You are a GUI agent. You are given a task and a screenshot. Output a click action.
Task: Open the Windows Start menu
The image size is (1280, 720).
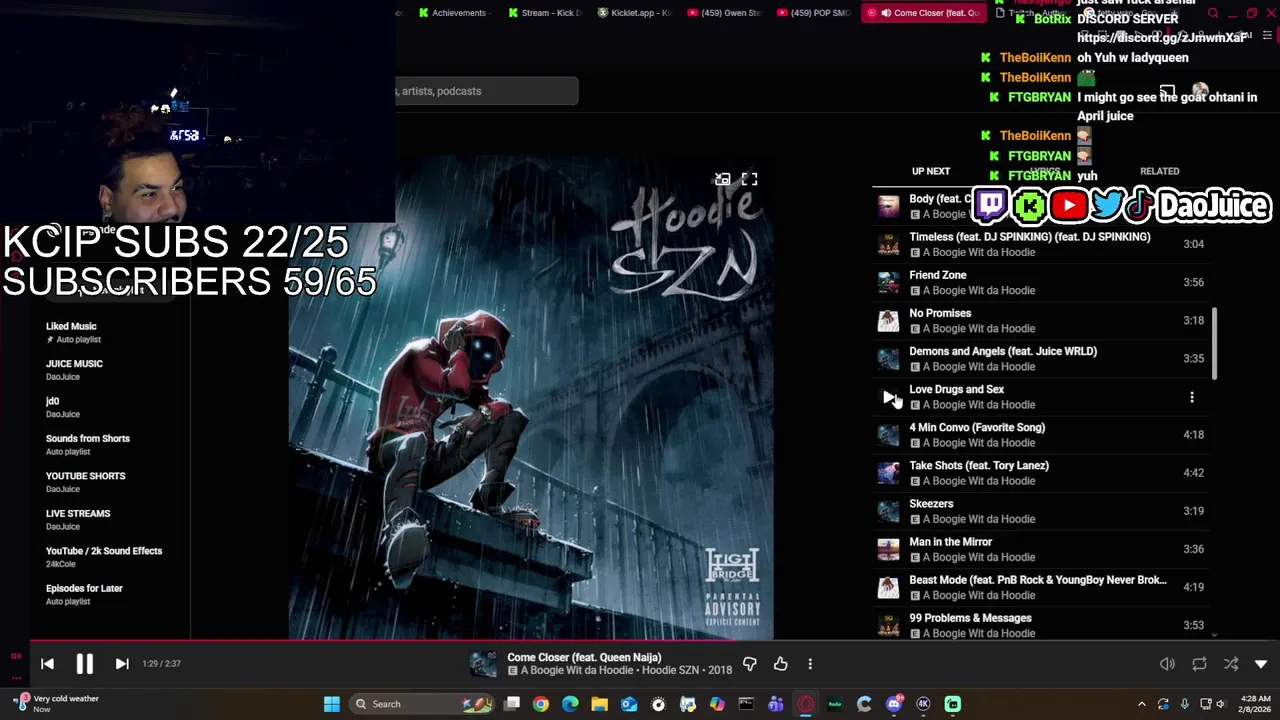331,704
